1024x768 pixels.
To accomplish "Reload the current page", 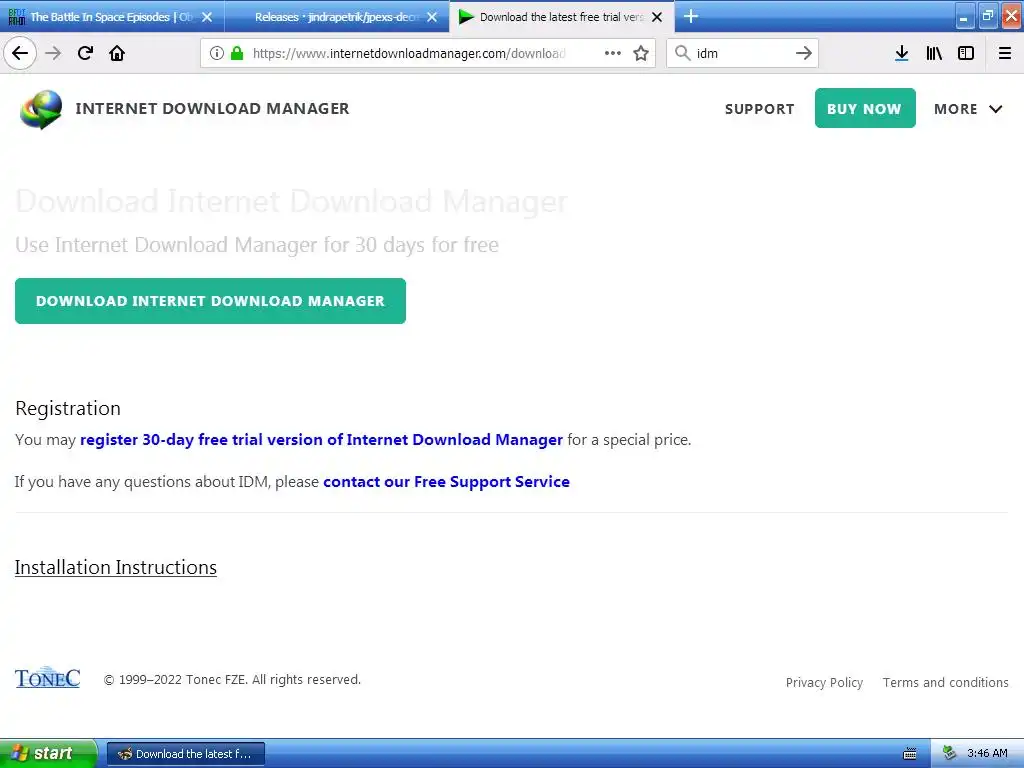I will (85, 53).
